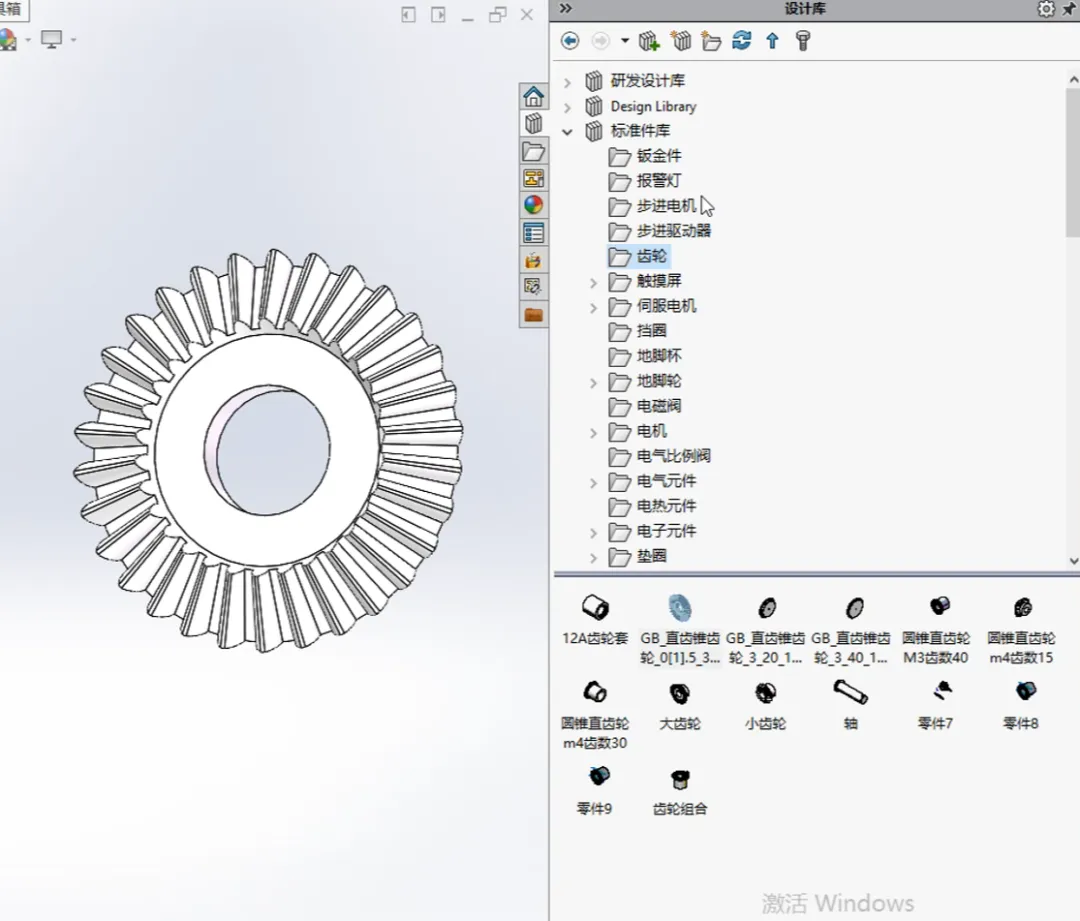Image resolution: width=1080 pixels, height=921 pixels.
Task: Open the history dropdown arrow in toolbar
Action: point(625,41)
